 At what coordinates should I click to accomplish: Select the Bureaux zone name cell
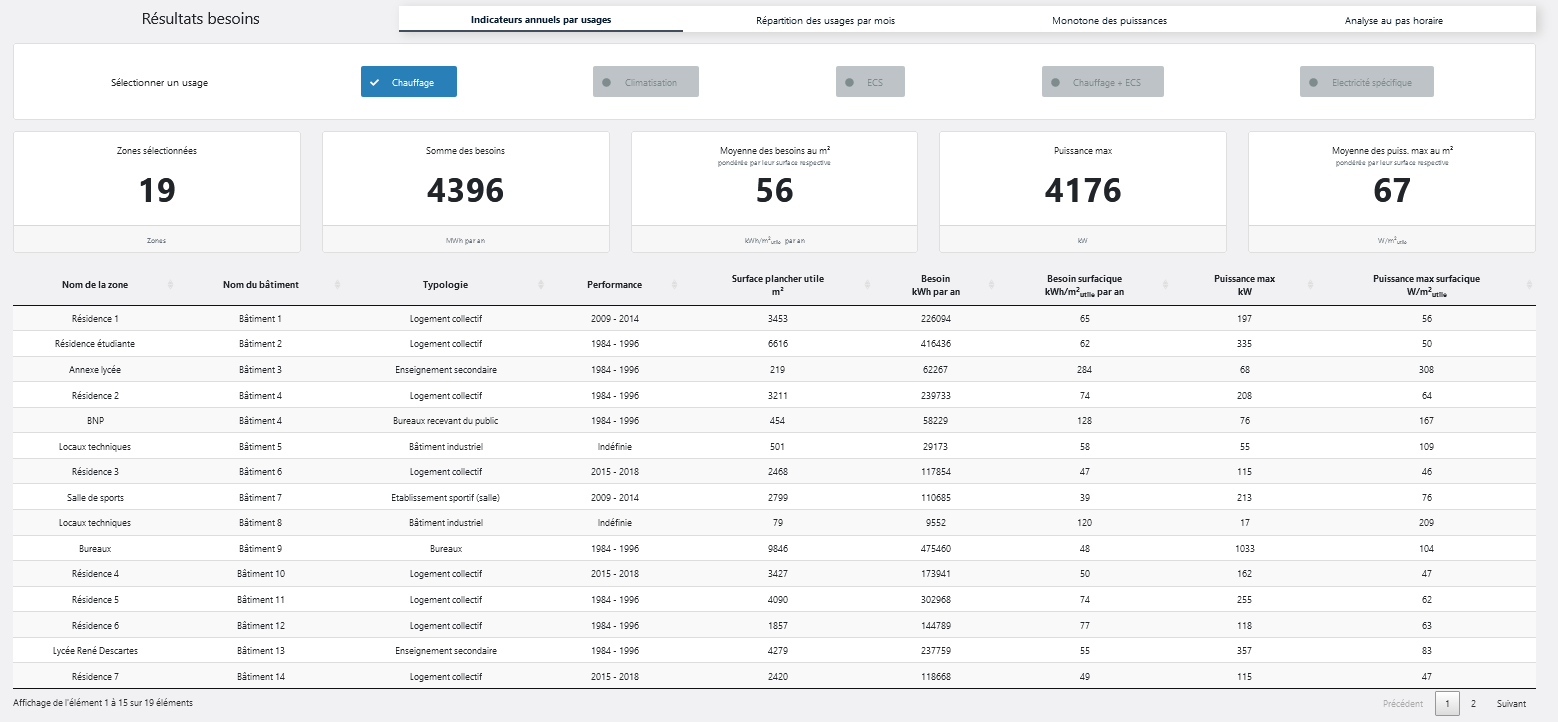click(x=95, y=549)
